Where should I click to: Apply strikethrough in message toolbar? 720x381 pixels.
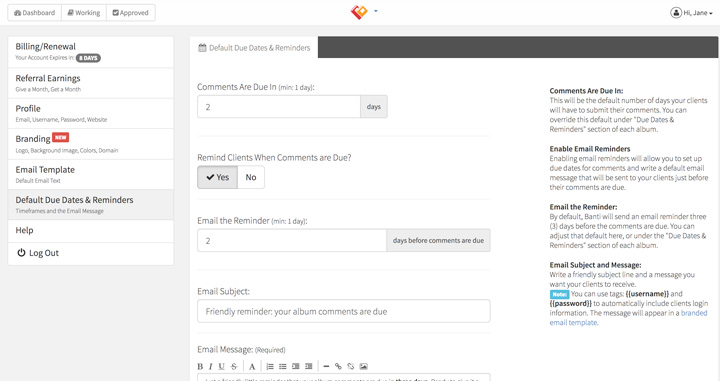pyautogui.click(x=234, y=366)
